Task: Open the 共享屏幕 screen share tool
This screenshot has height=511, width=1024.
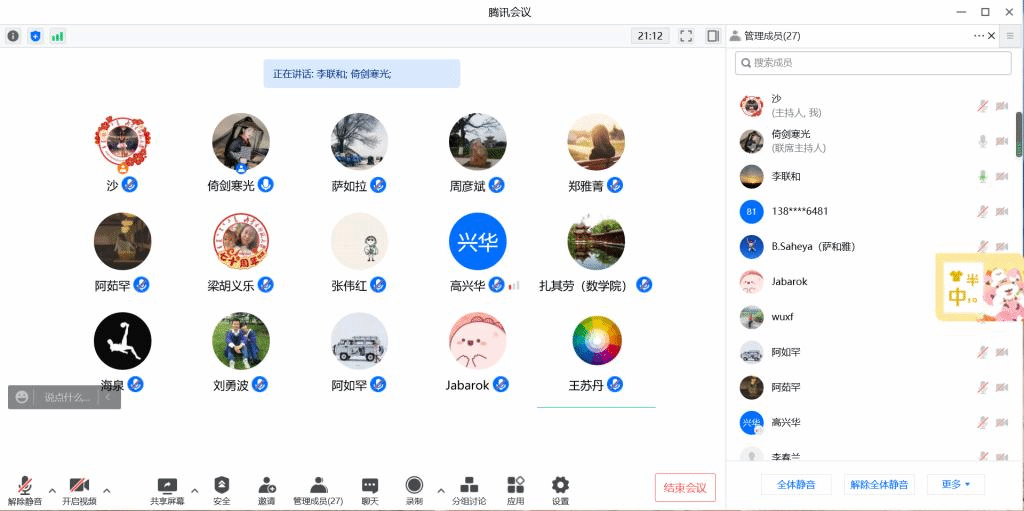Action: click(167, 489)
